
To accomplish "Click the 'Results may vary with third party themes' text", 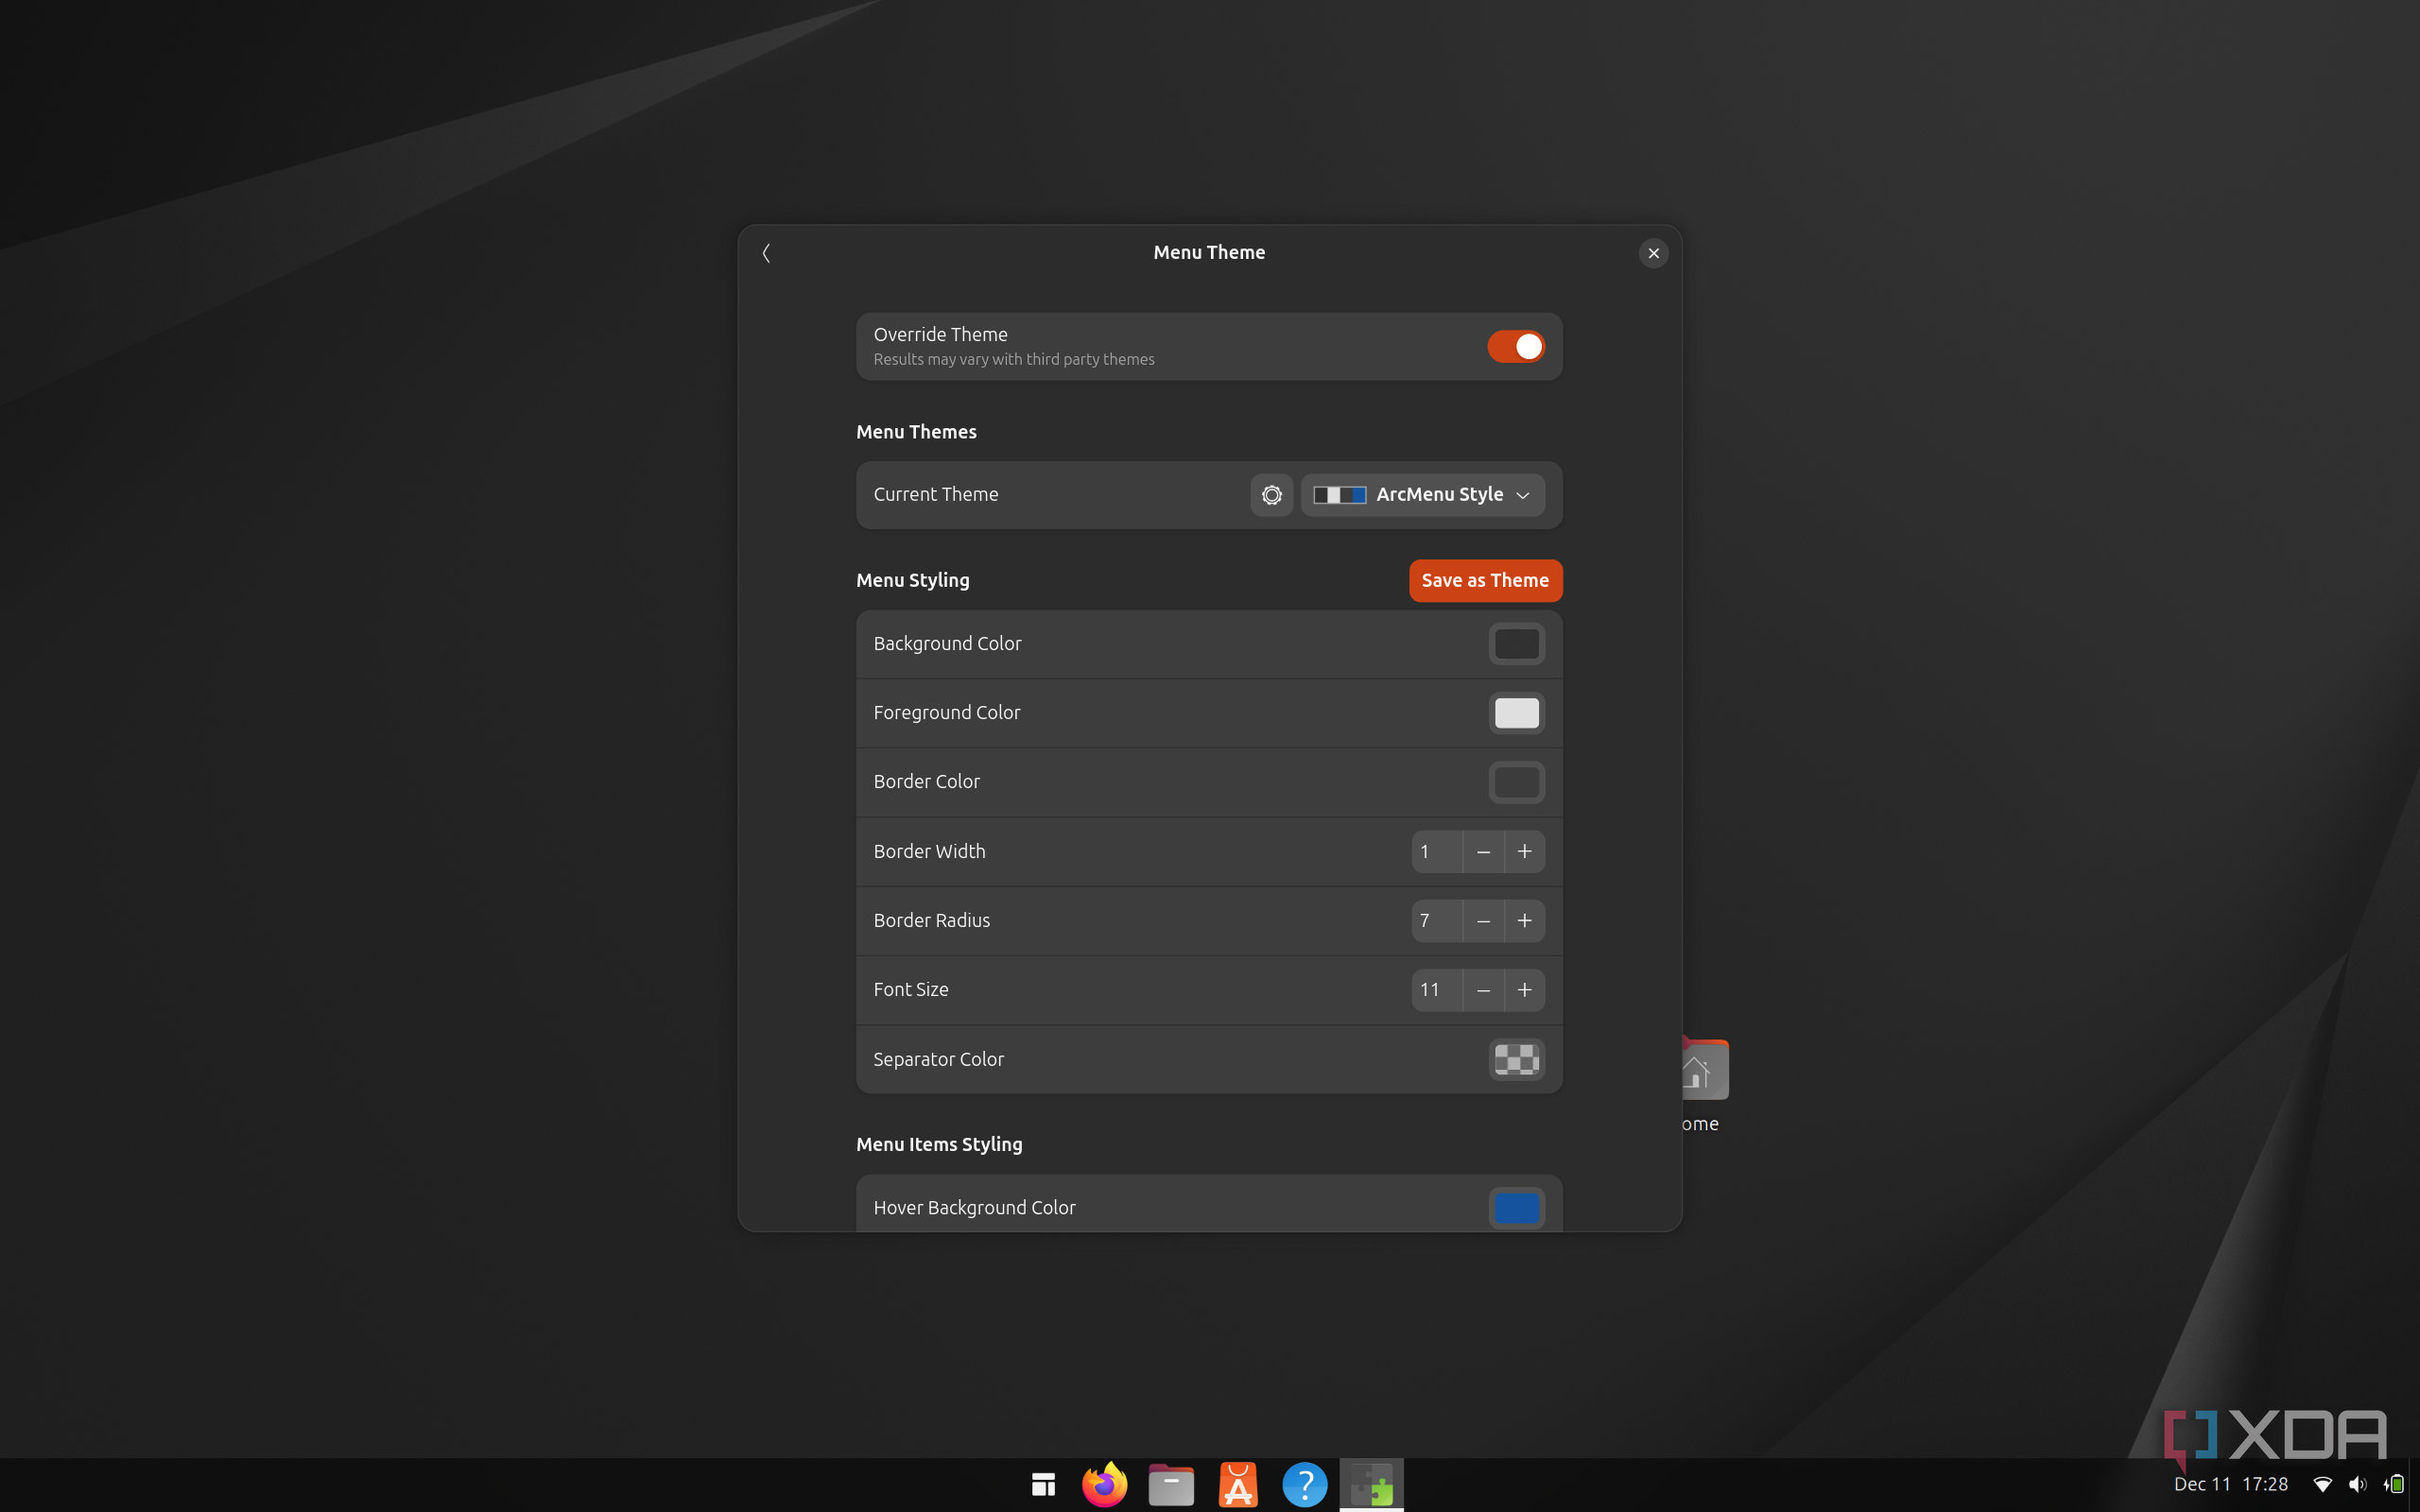I will (x=1014, y=360).
